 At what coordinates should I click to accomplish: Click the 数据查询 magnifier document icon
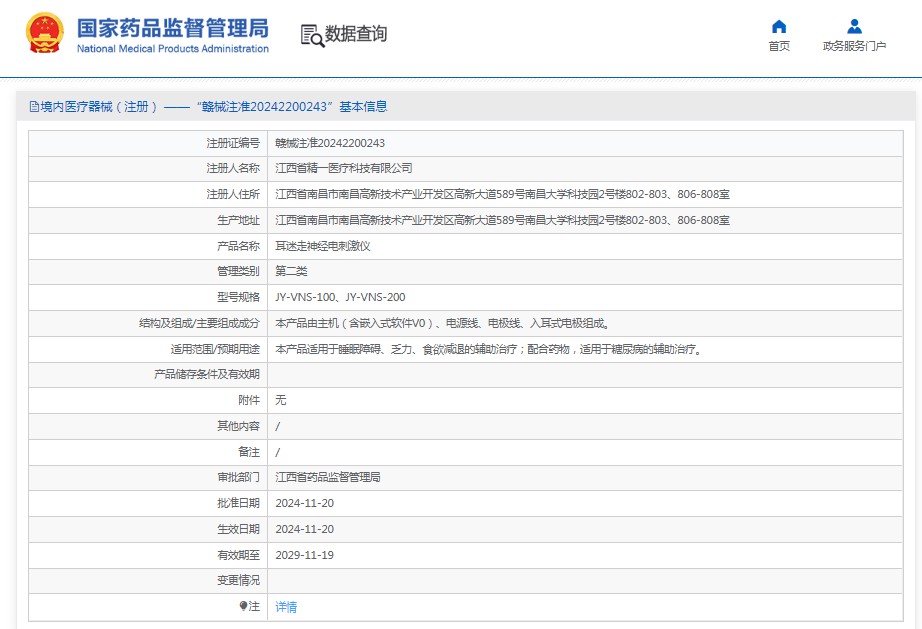click(312, 35)
